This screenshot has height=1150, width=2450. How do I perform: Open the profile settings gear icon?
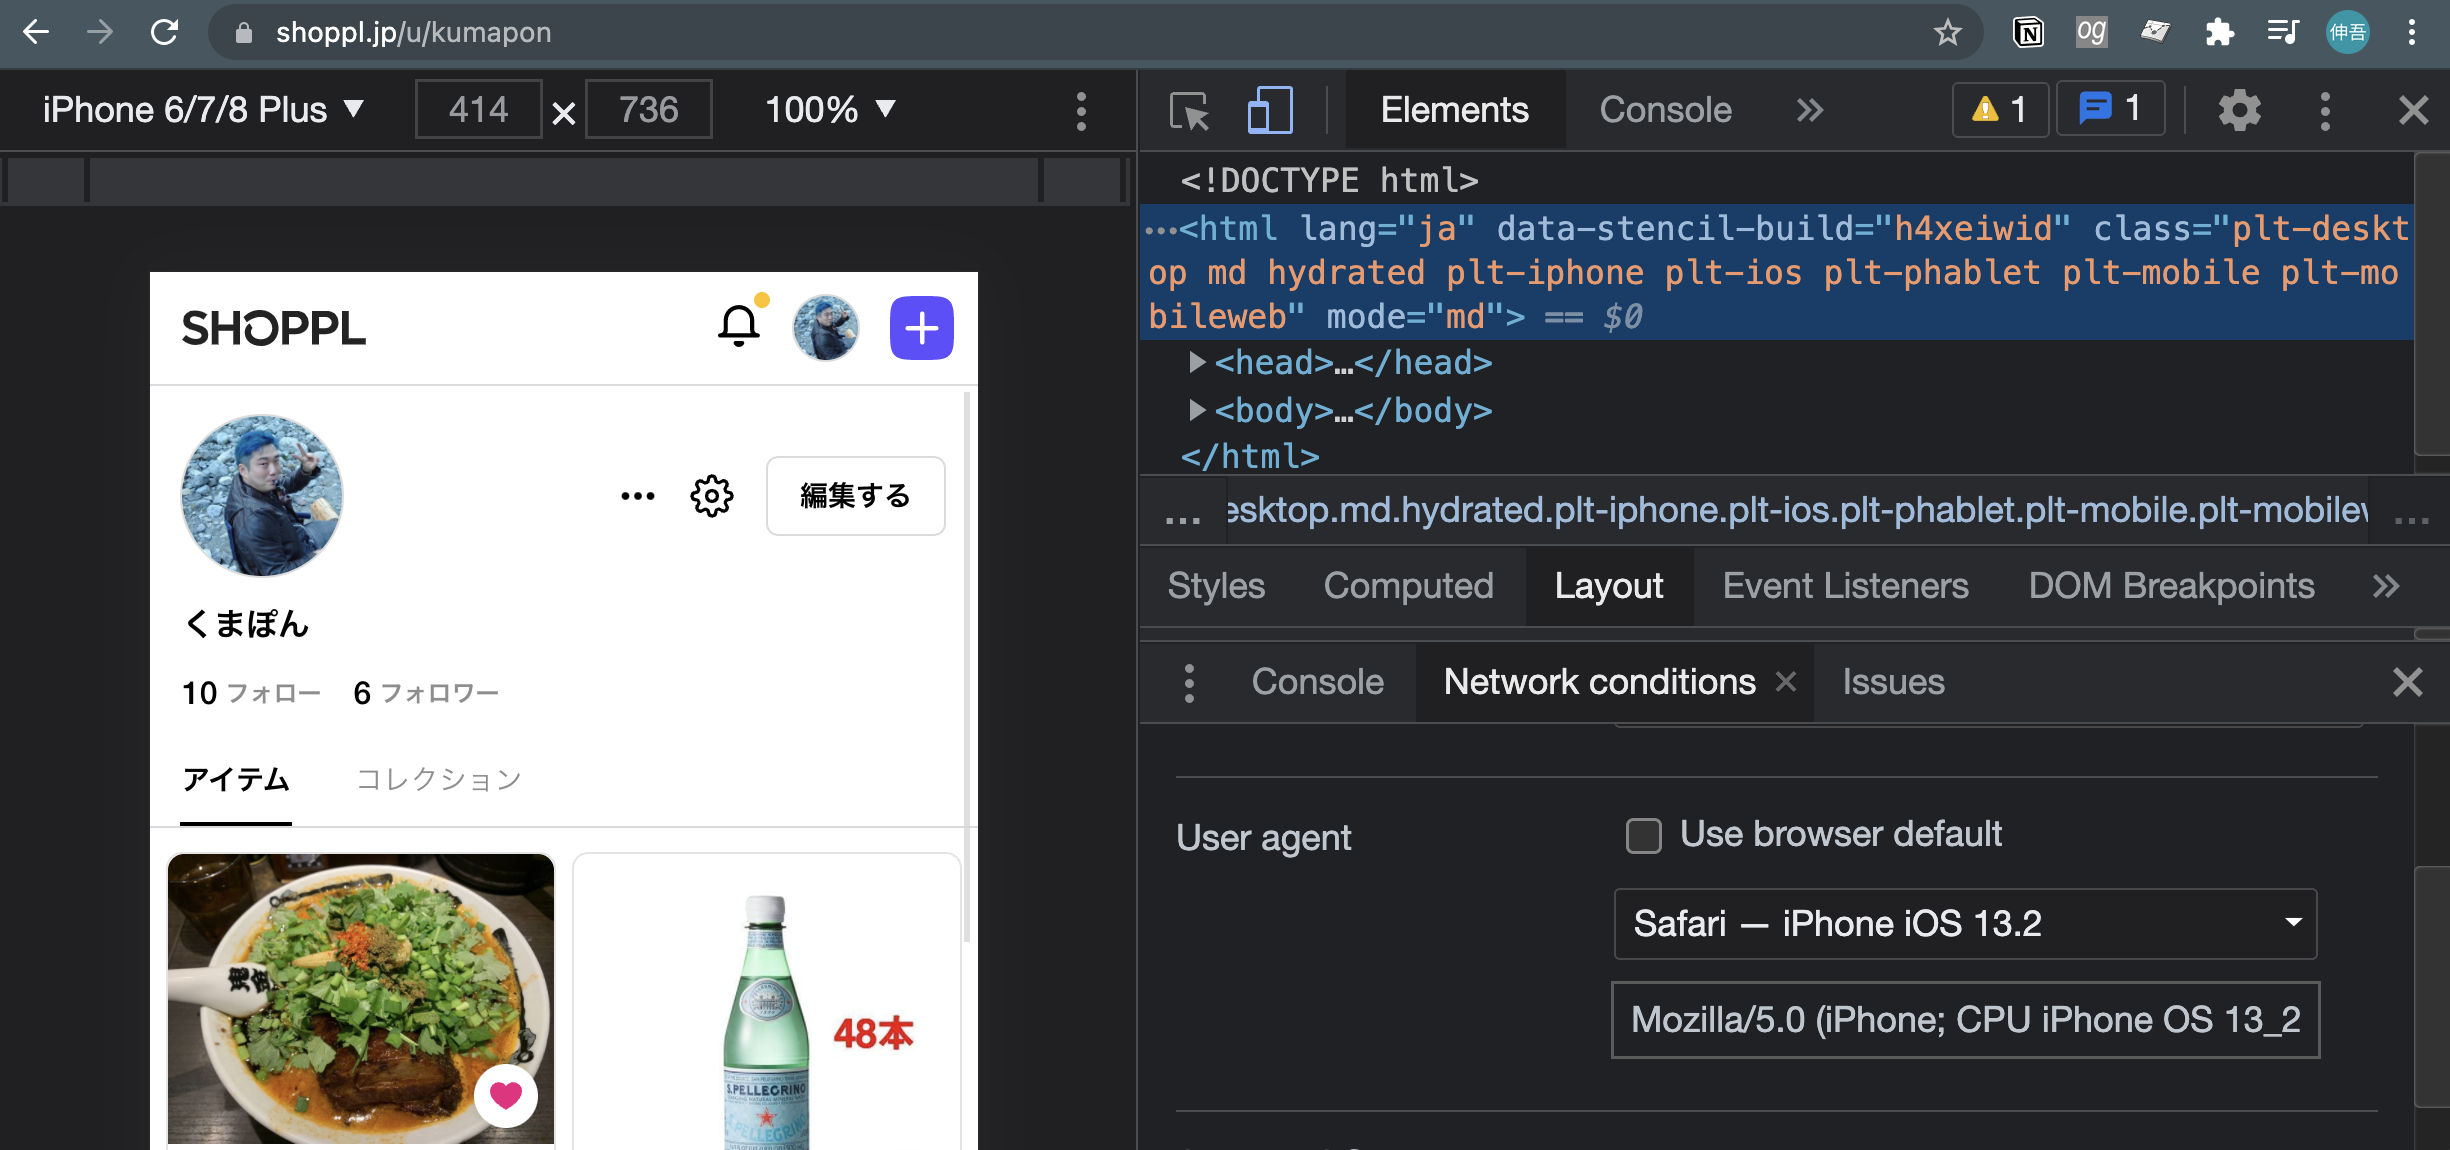pyautogui.click(x=712, y=496)
